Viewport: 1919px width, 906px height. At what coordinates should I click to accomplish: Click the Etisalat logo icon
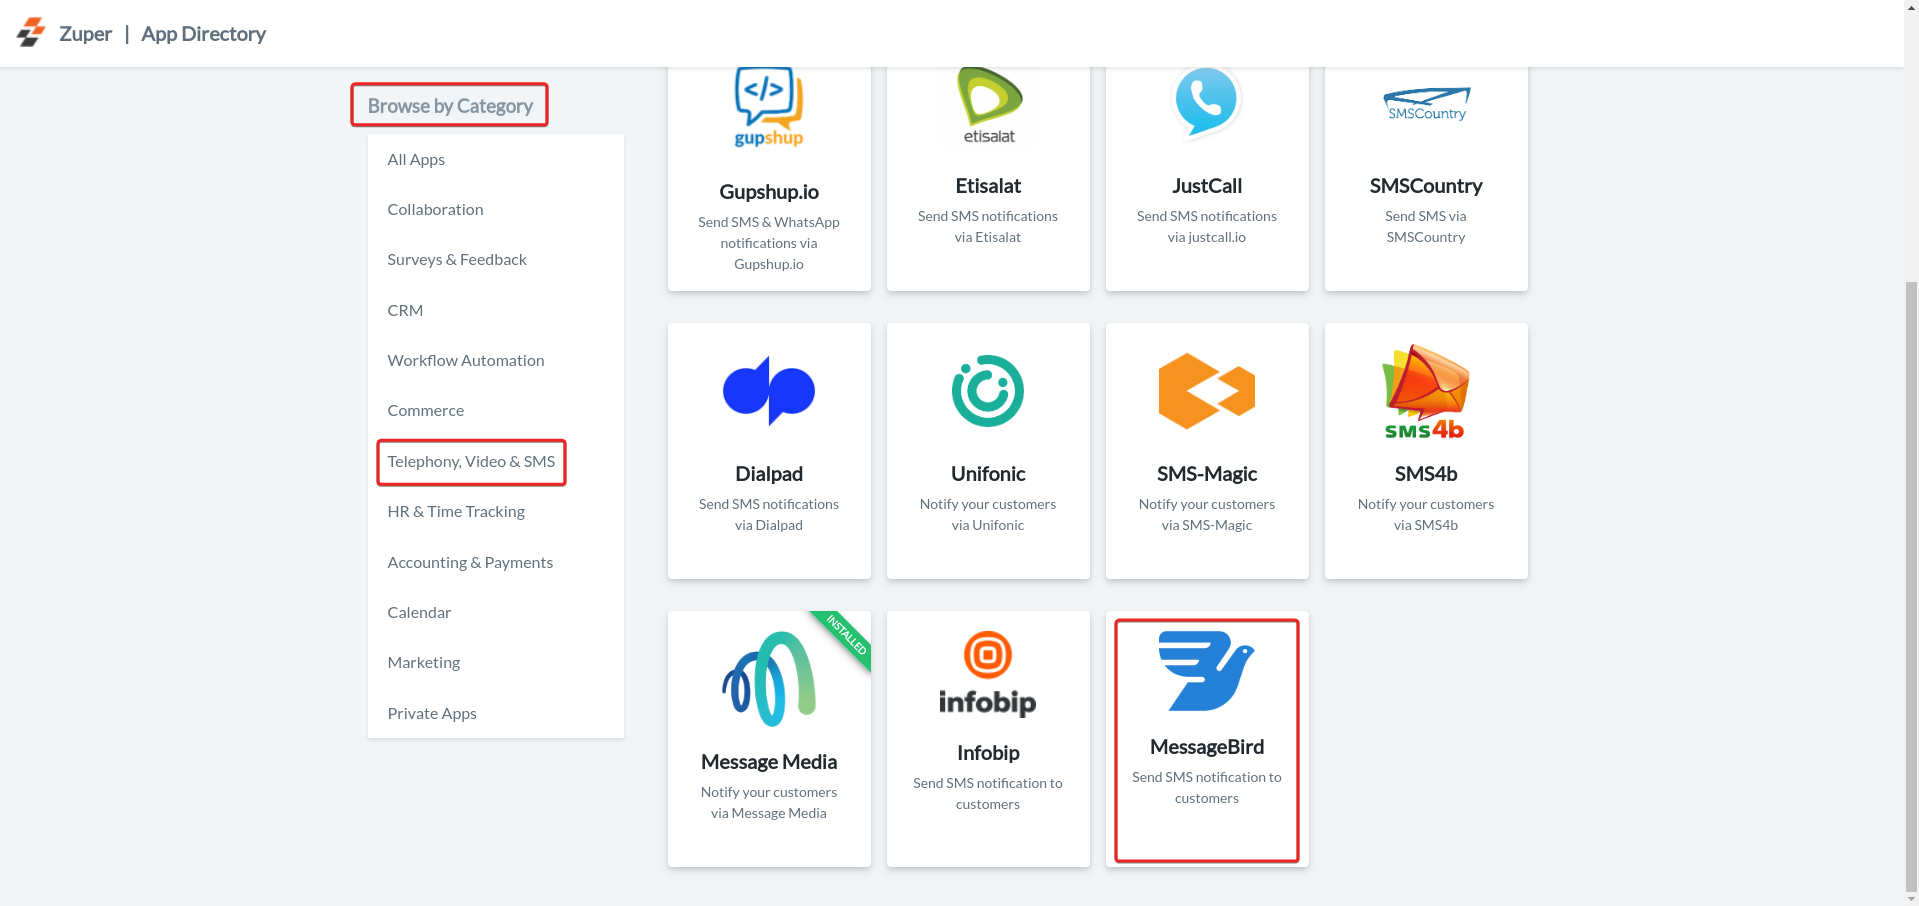coord(988,106)
